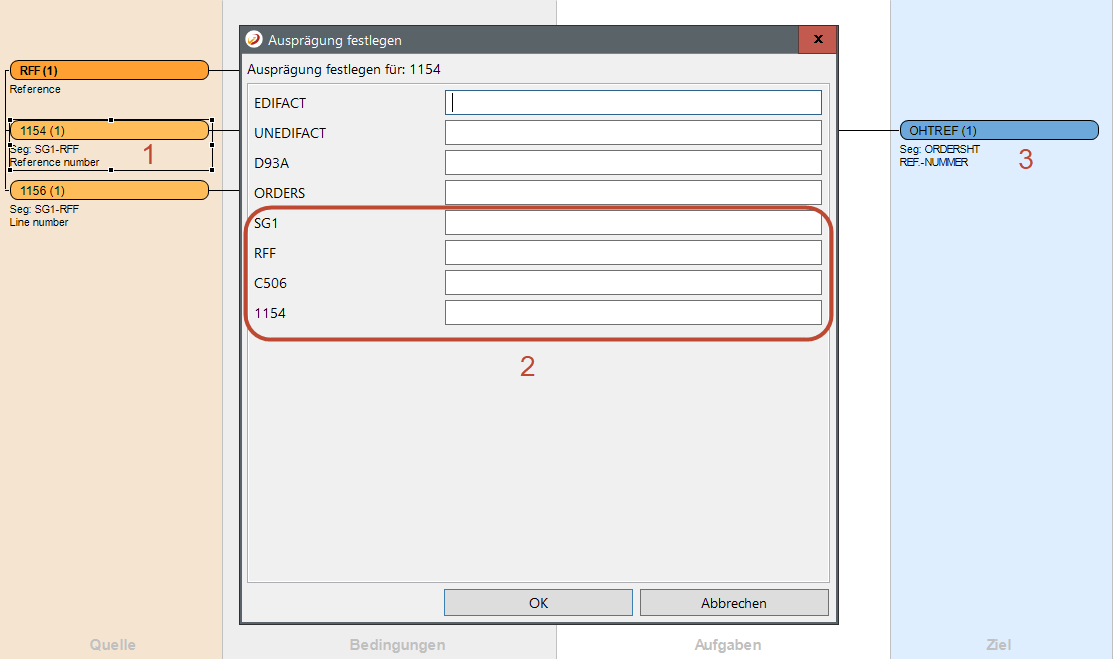Click into the ORDERS text field
The width and height of the screenshot is (1113, 659).
tap(633, 193)
